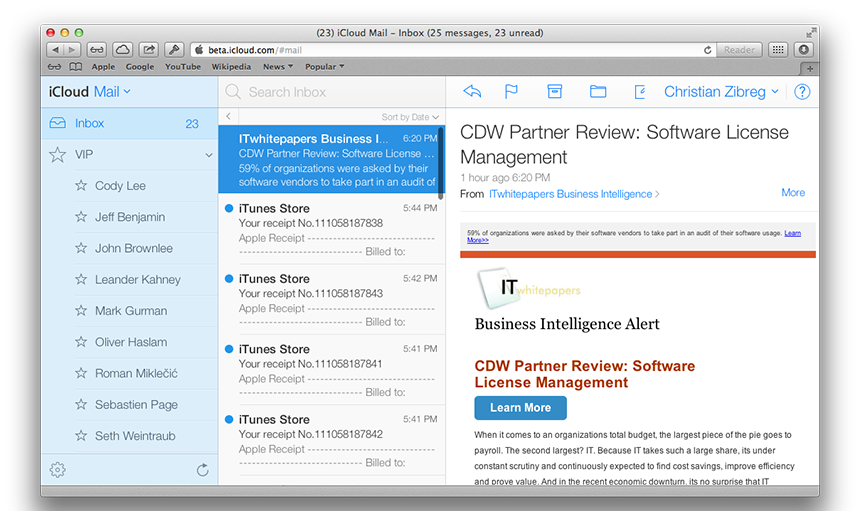Screen dimensions: 860x511
Task: Flag the open message
Action: point(511,92)
